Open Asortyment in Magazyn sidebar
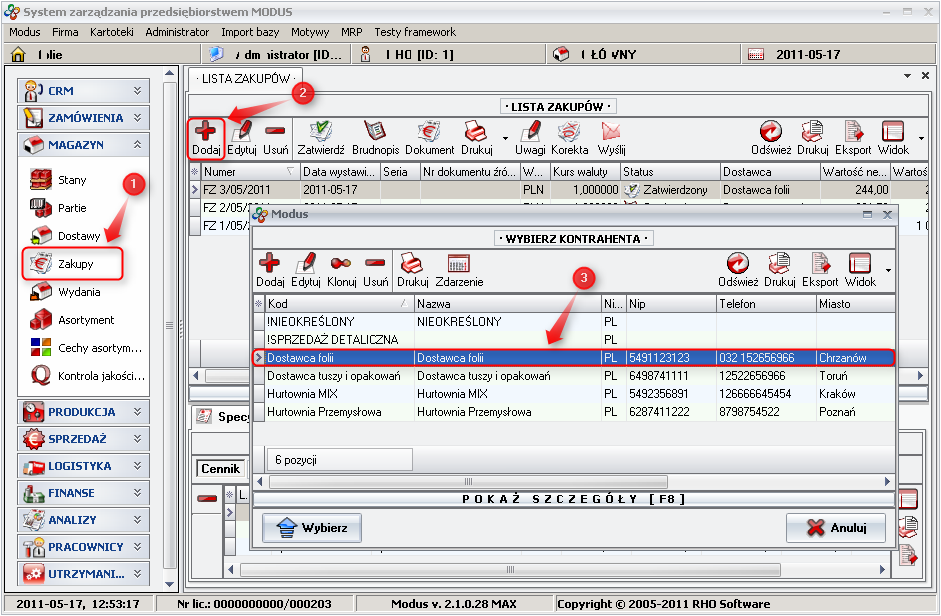This screenshot has height=616, width=941. pos(85,320)
